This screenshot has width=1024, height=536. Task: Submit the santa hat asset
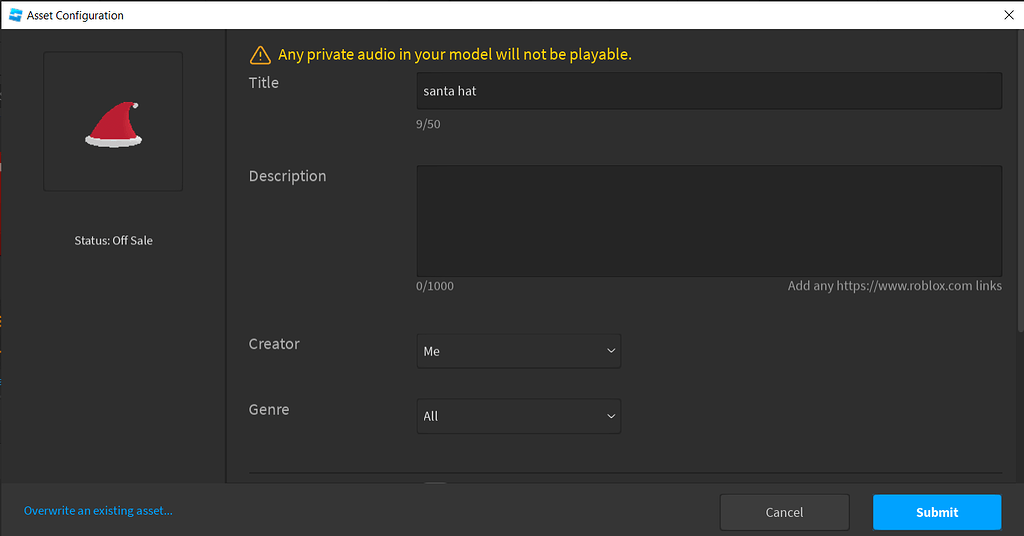pyautogui.click(x=937, y=512)
